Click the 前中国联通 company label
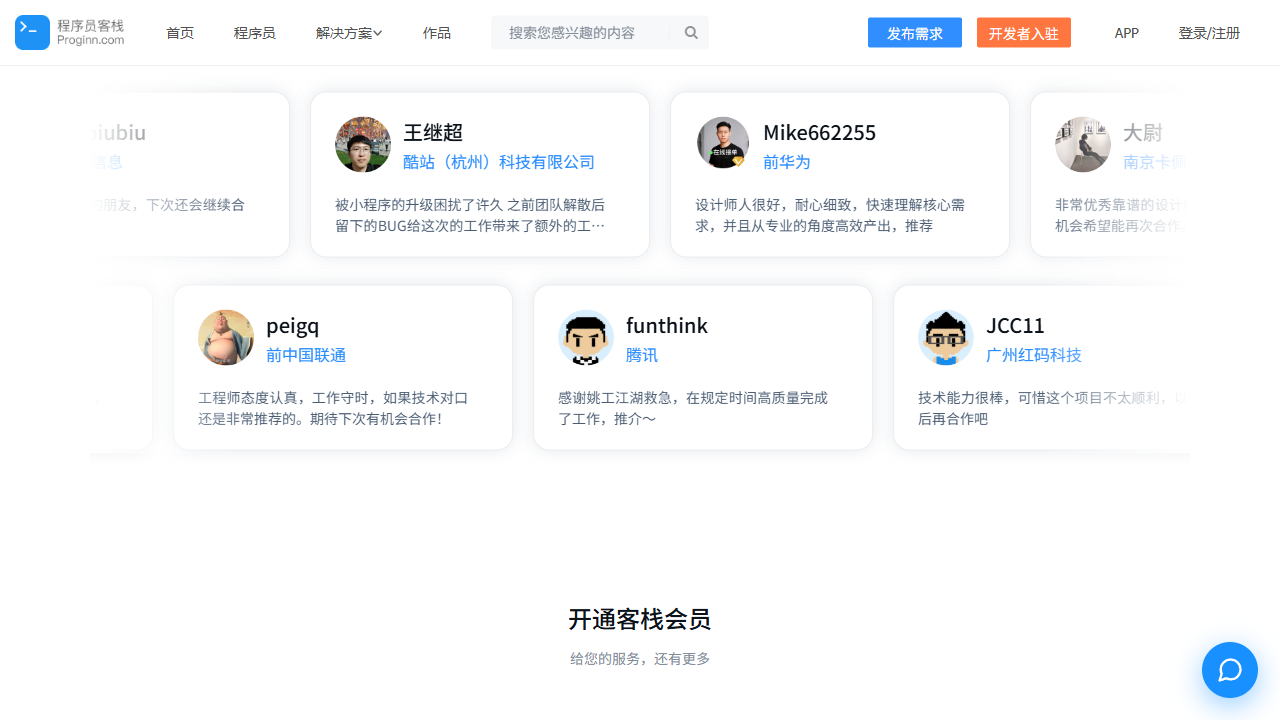The height and width of the screenshot is (720, 1280). click(x=306, y=355)
